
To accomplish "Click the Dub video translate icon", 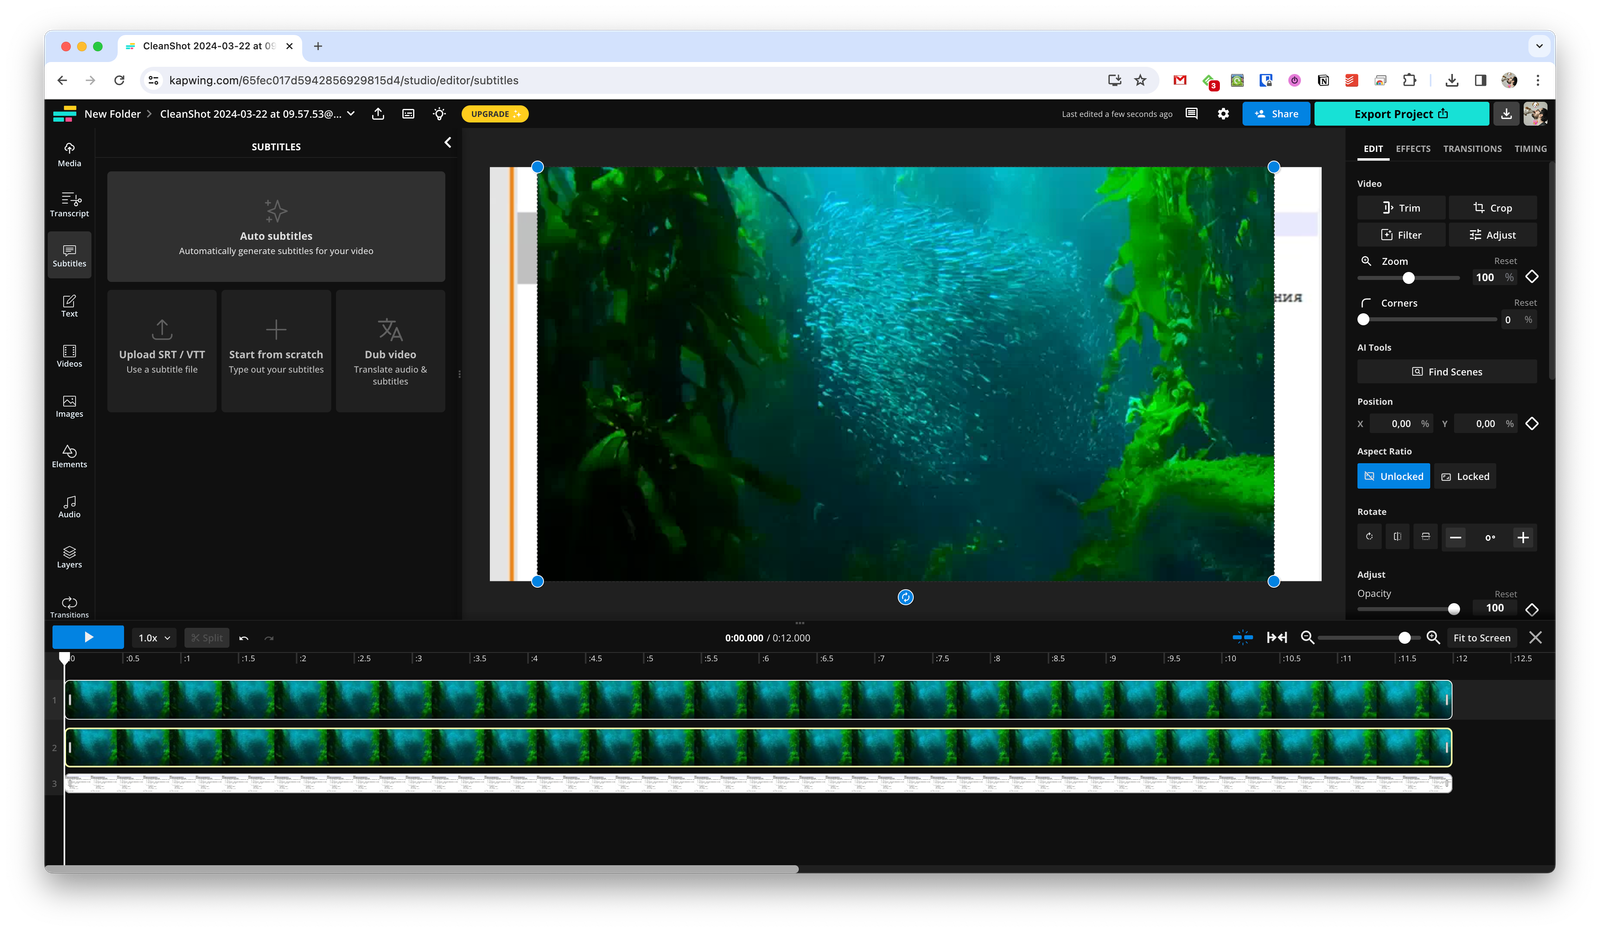I will point(390,331).
